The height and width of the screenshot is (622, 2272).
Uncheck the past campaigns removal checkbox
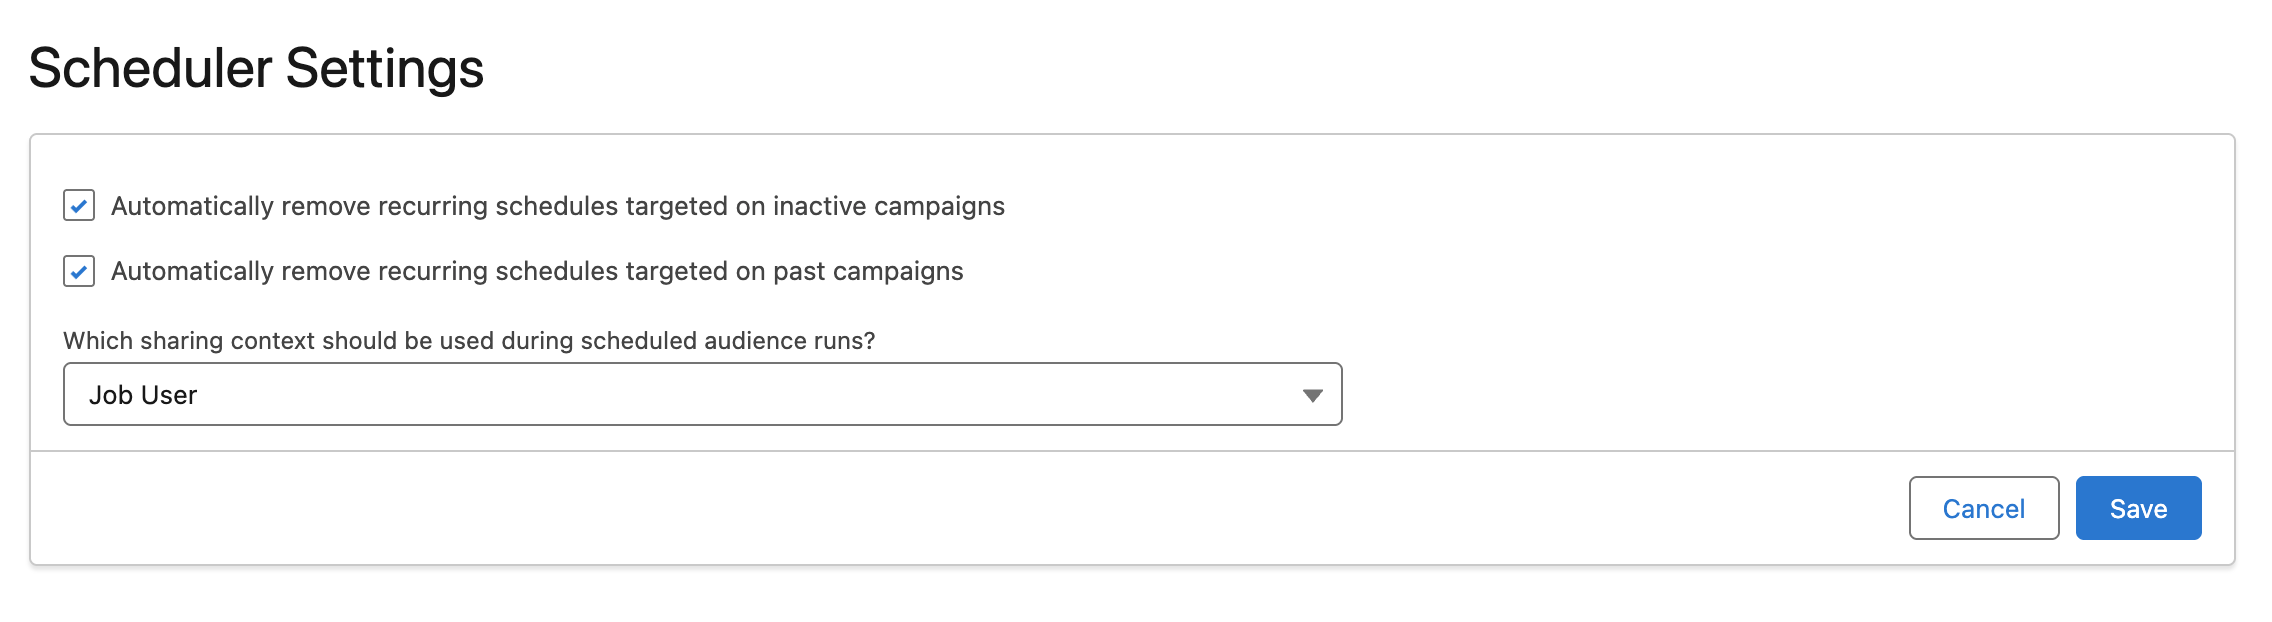tap(79, 271)
